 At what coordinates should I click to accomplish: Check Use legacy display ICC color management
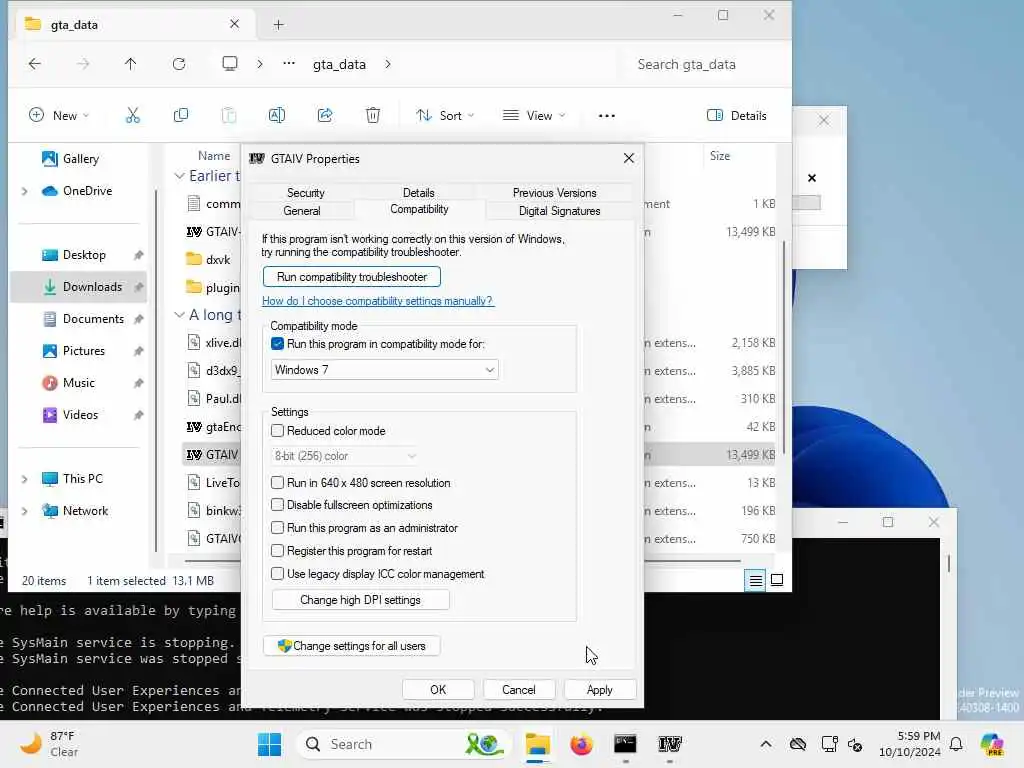click(278, 573)
